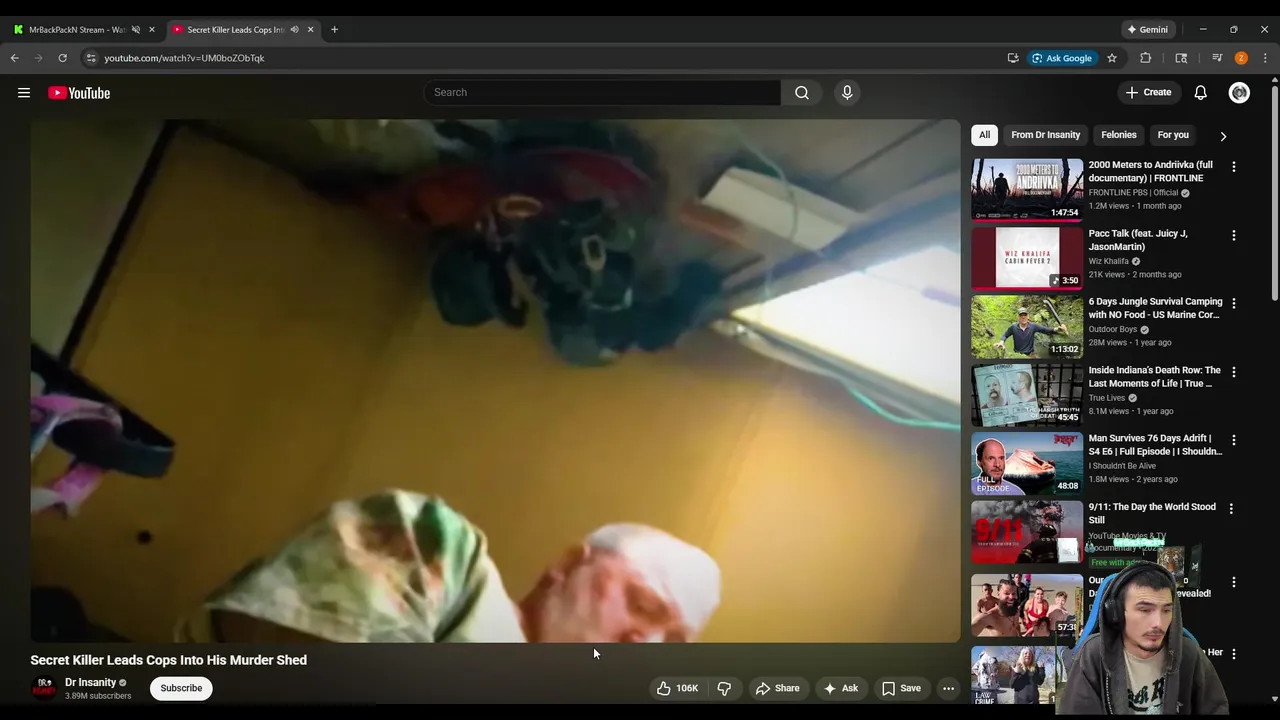The image size is (1280, 720).
Task: Open the YouTube account avatar menu
Action: point(1239,93)
